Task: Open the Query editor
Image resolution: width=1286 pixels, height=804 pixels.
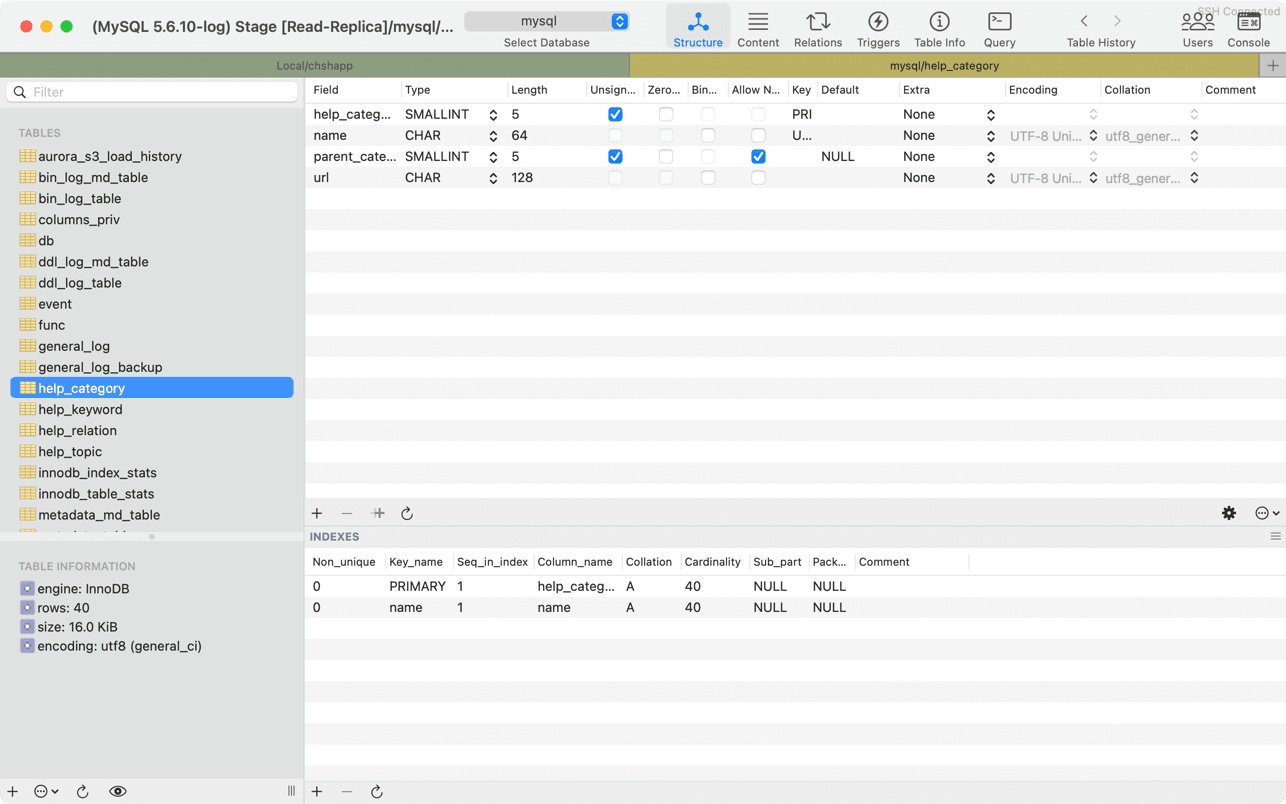Action: click(999, 28)
